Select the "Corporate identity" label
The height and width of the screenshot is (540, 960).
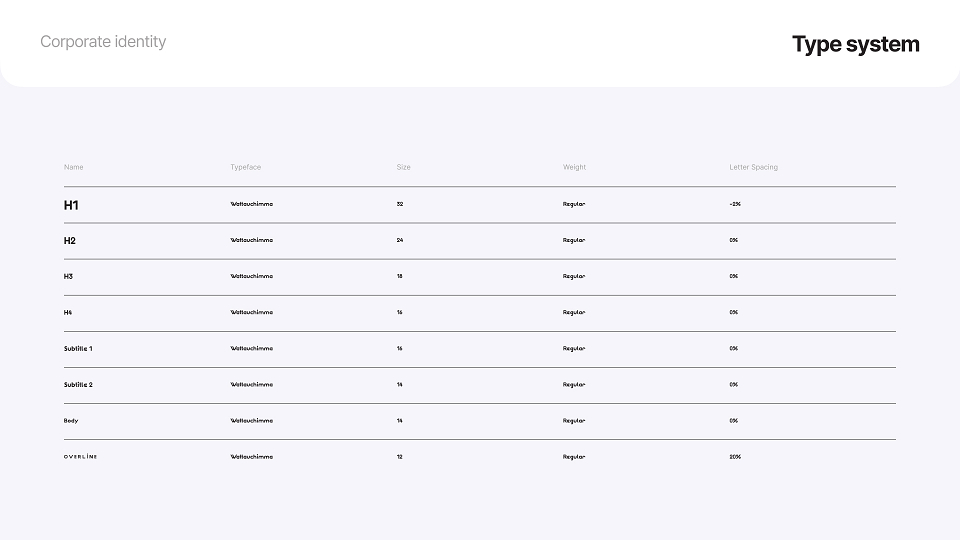(103, 42)
